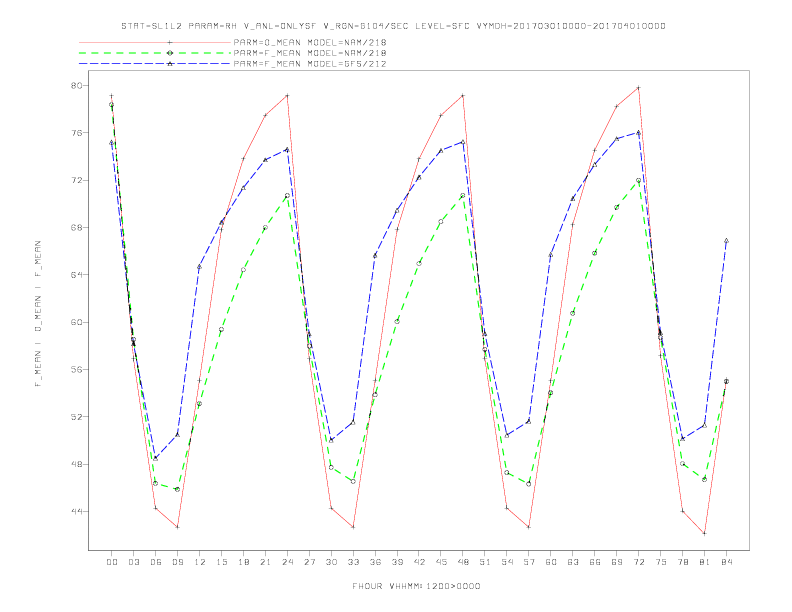The width and height of the screenshot is (792, 612).
Task: Click x-axis tick label 00
Action: click(x=112, y=562)
